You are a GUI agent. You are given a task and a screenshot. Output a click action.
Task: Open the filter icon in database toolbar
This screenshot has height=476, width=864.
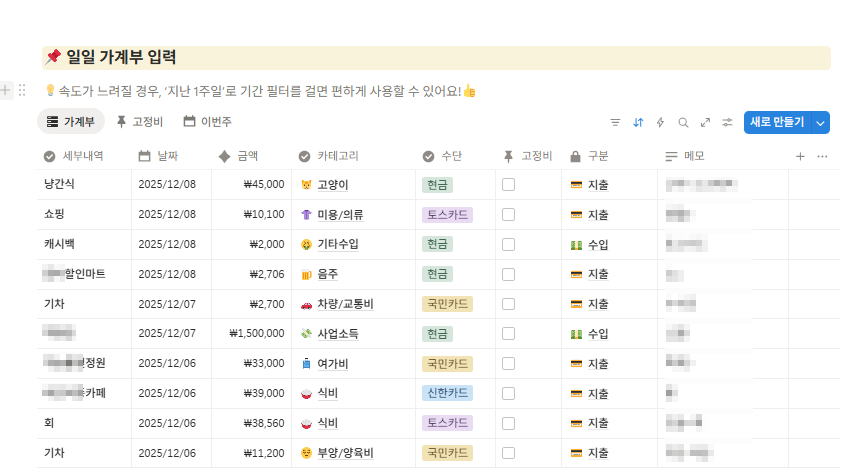615,122
